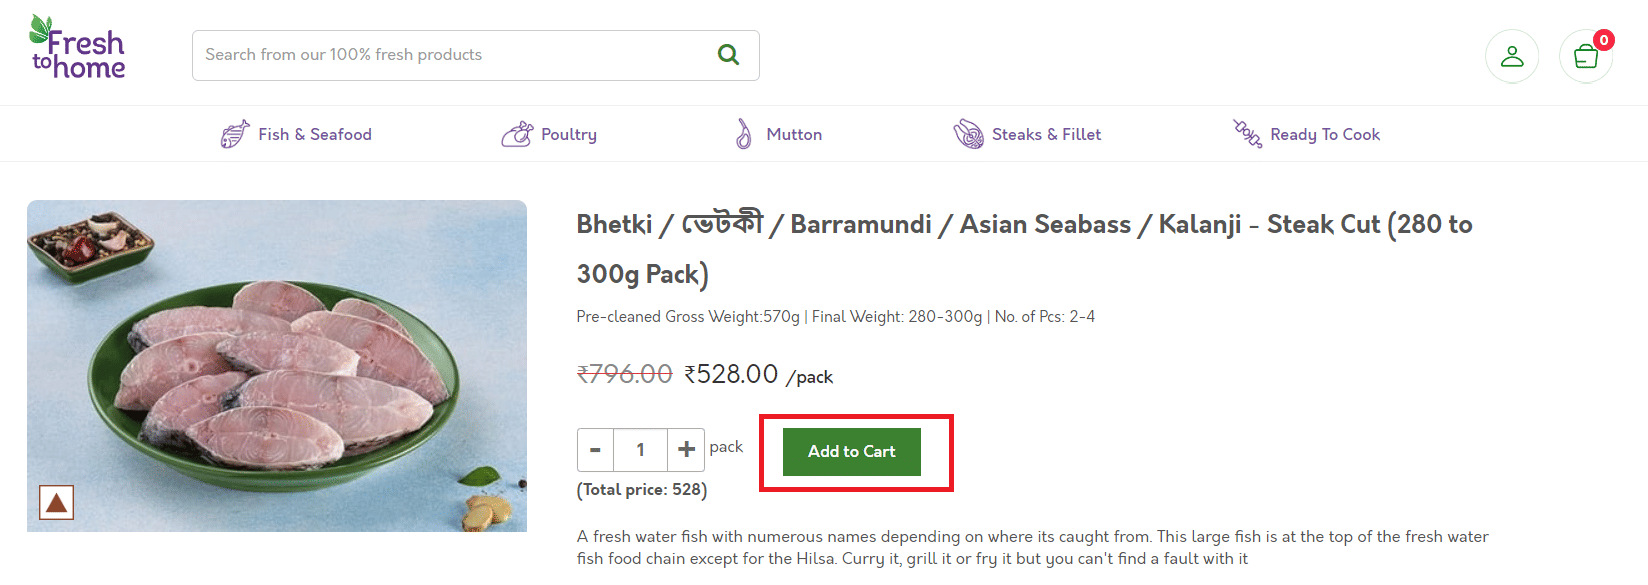Go to the Mutton category
This screenshot has height=585, width=1648.
point(794,134)
